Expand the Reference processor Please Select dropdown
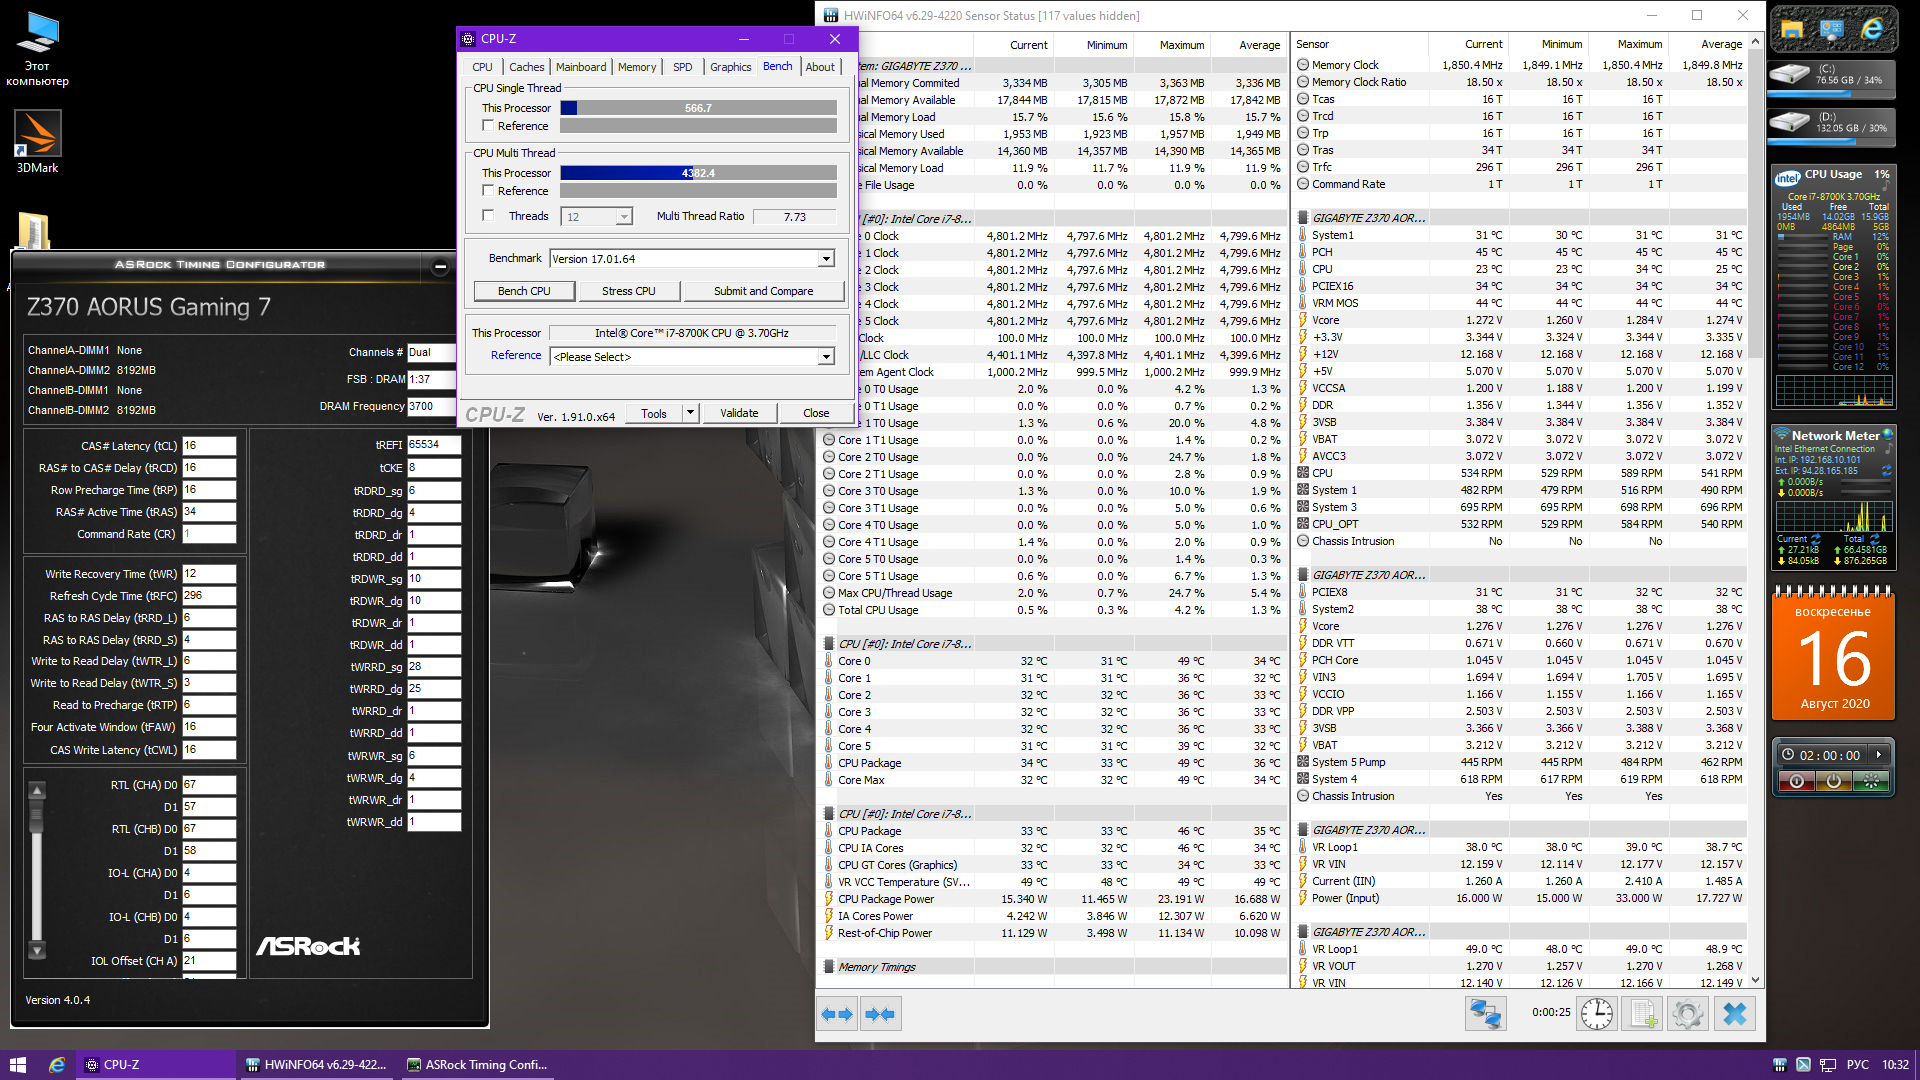The height and width of the screenshot is (1080, 1920). 826,357
